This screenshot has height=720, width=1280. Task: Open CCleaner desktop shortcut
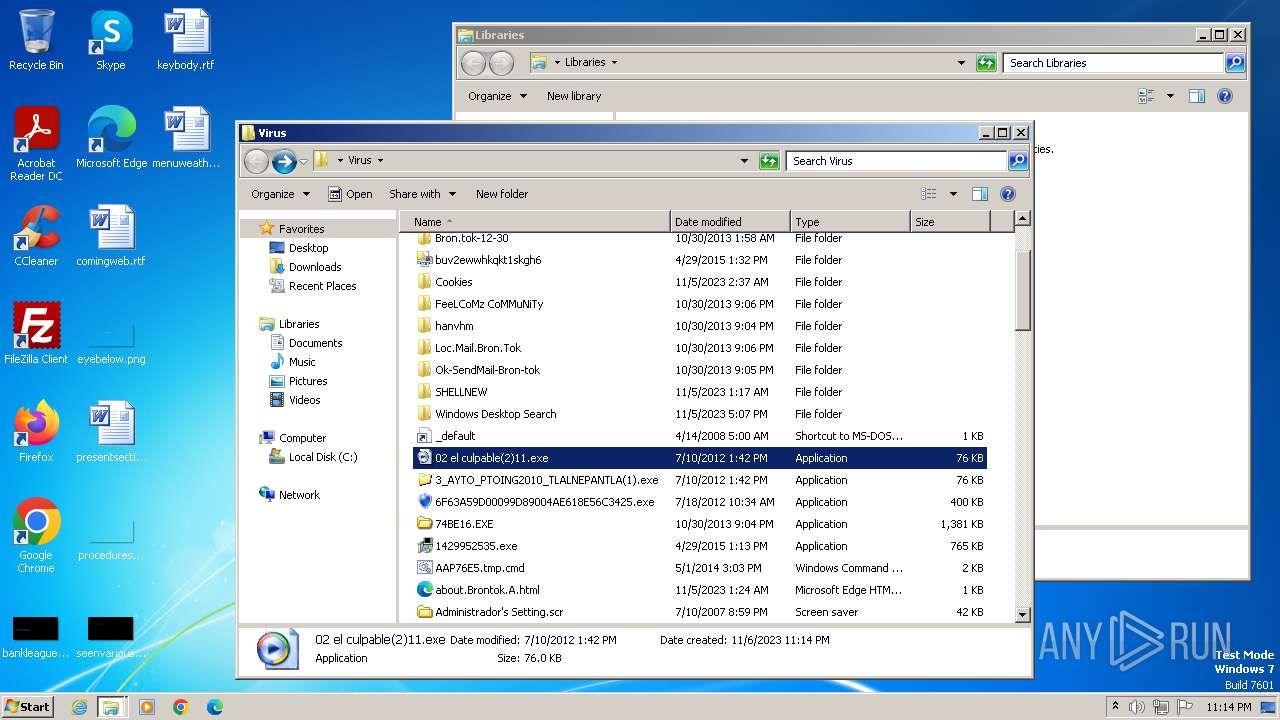tap(36, 236)
